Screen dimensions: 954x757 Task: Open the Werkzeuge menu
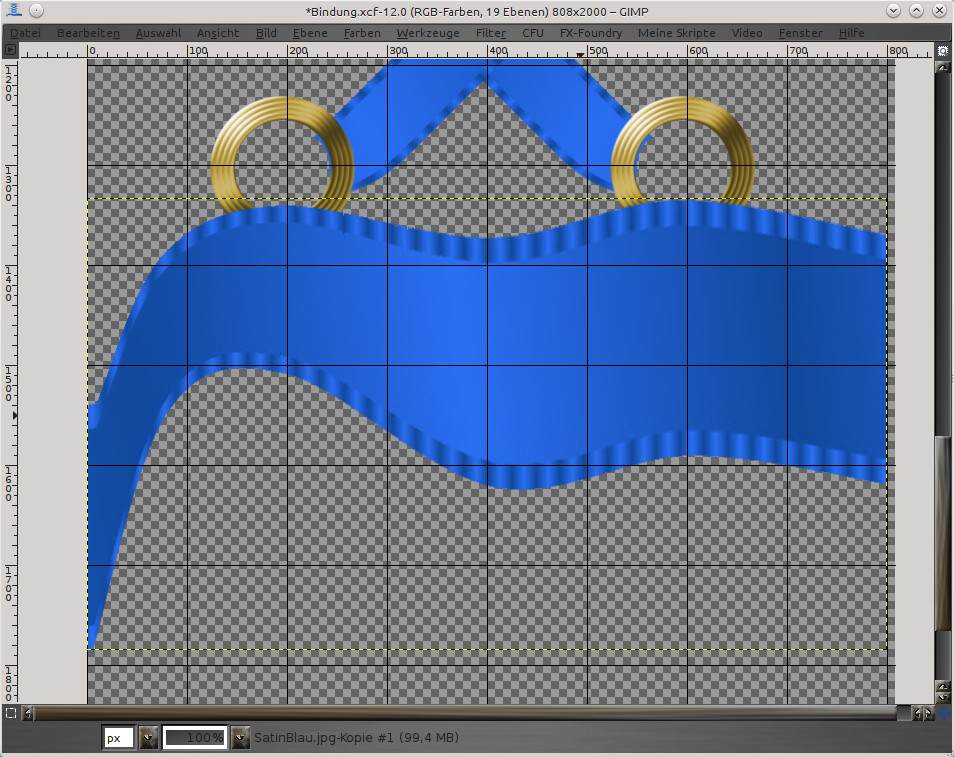(428, 33)
